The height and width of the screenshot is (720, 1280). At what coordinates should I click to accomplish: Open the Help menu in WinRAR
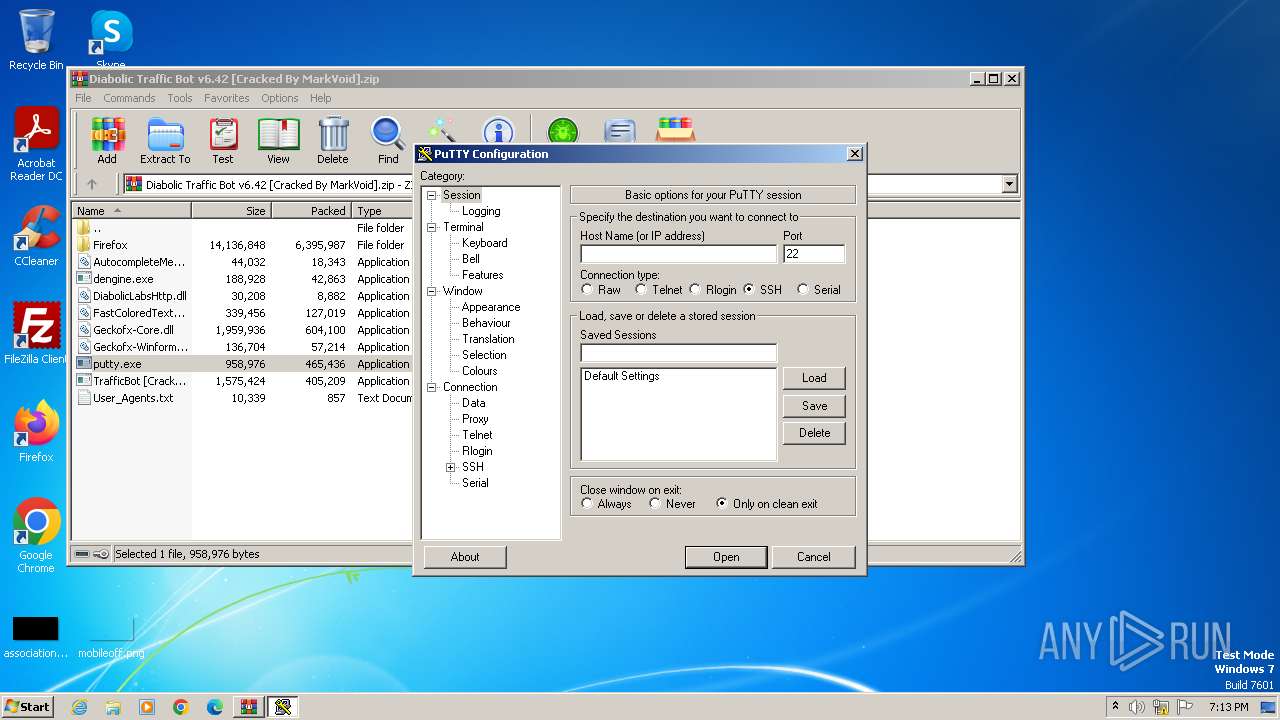pyautogui.click(x=320, y=98)
